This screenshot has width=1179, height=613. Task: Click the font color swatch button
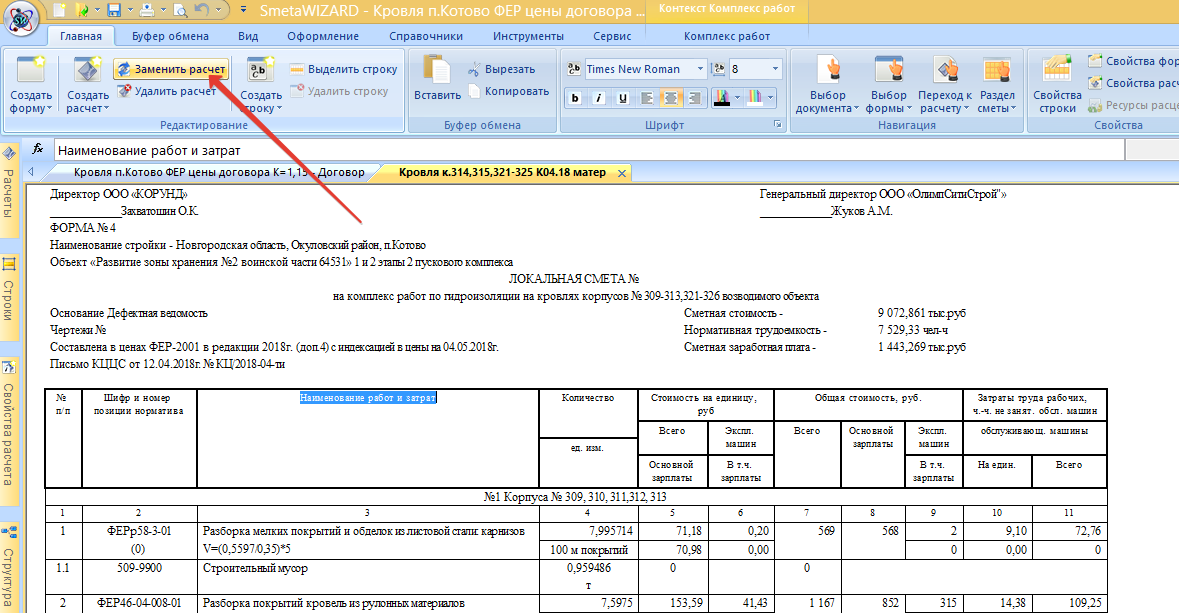pos(722,98)
